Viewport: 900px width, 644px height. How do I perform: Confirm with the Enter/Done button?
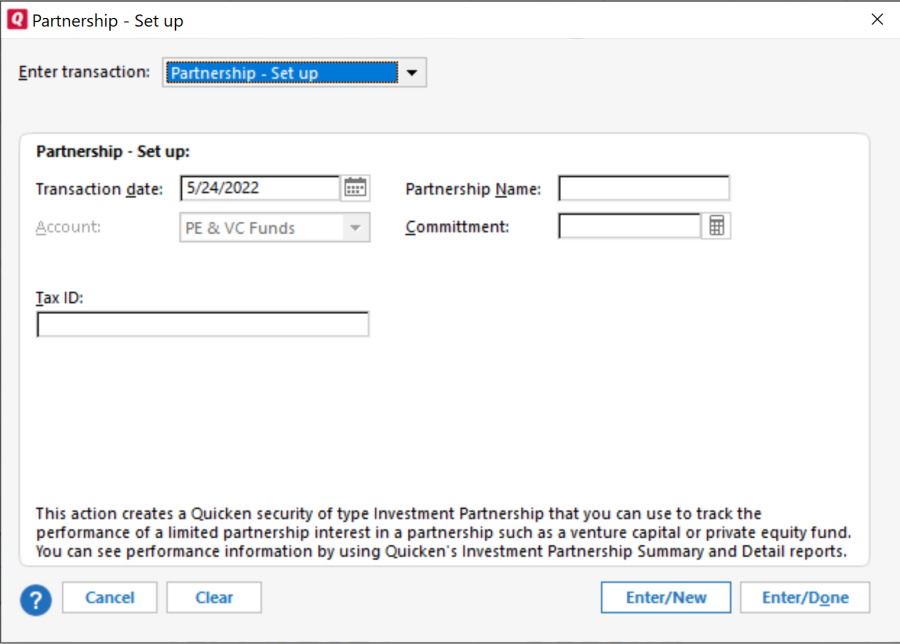point(805,598)
